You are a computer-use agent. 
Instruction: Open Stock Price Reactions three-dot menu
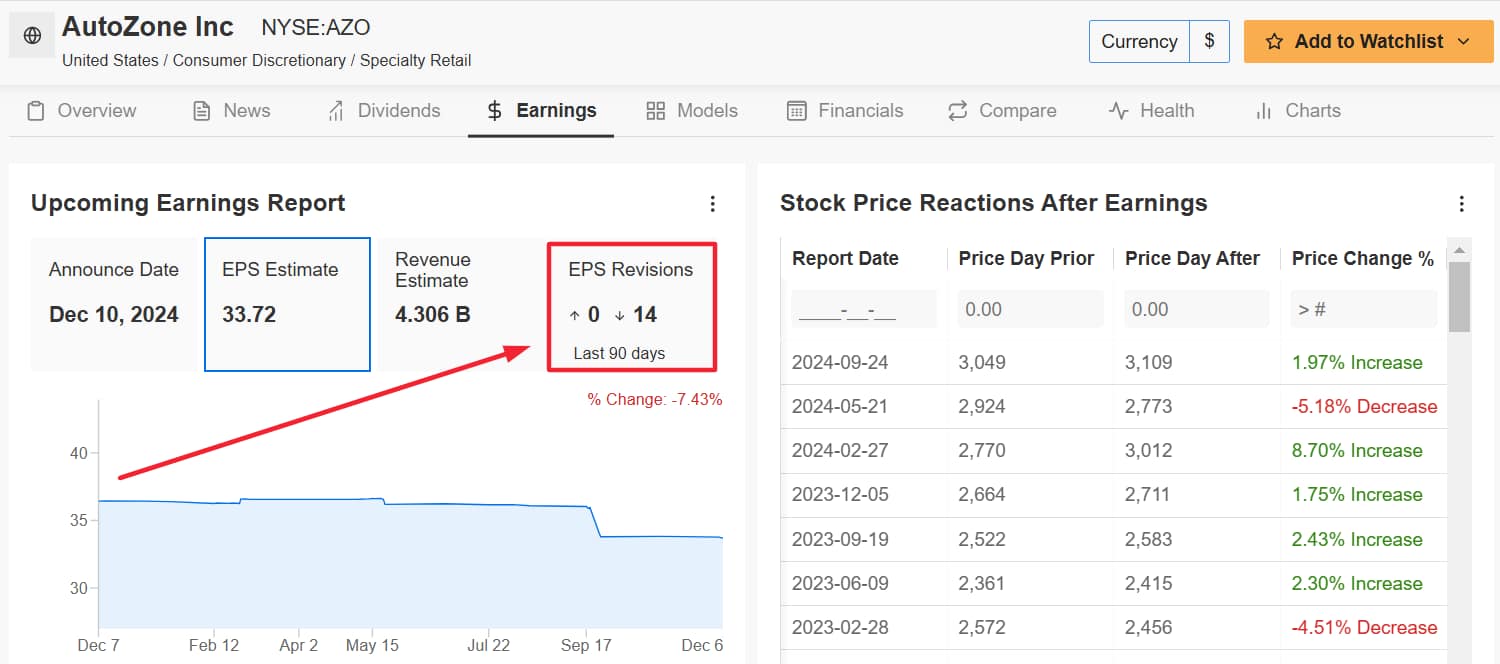point(1462,204)
